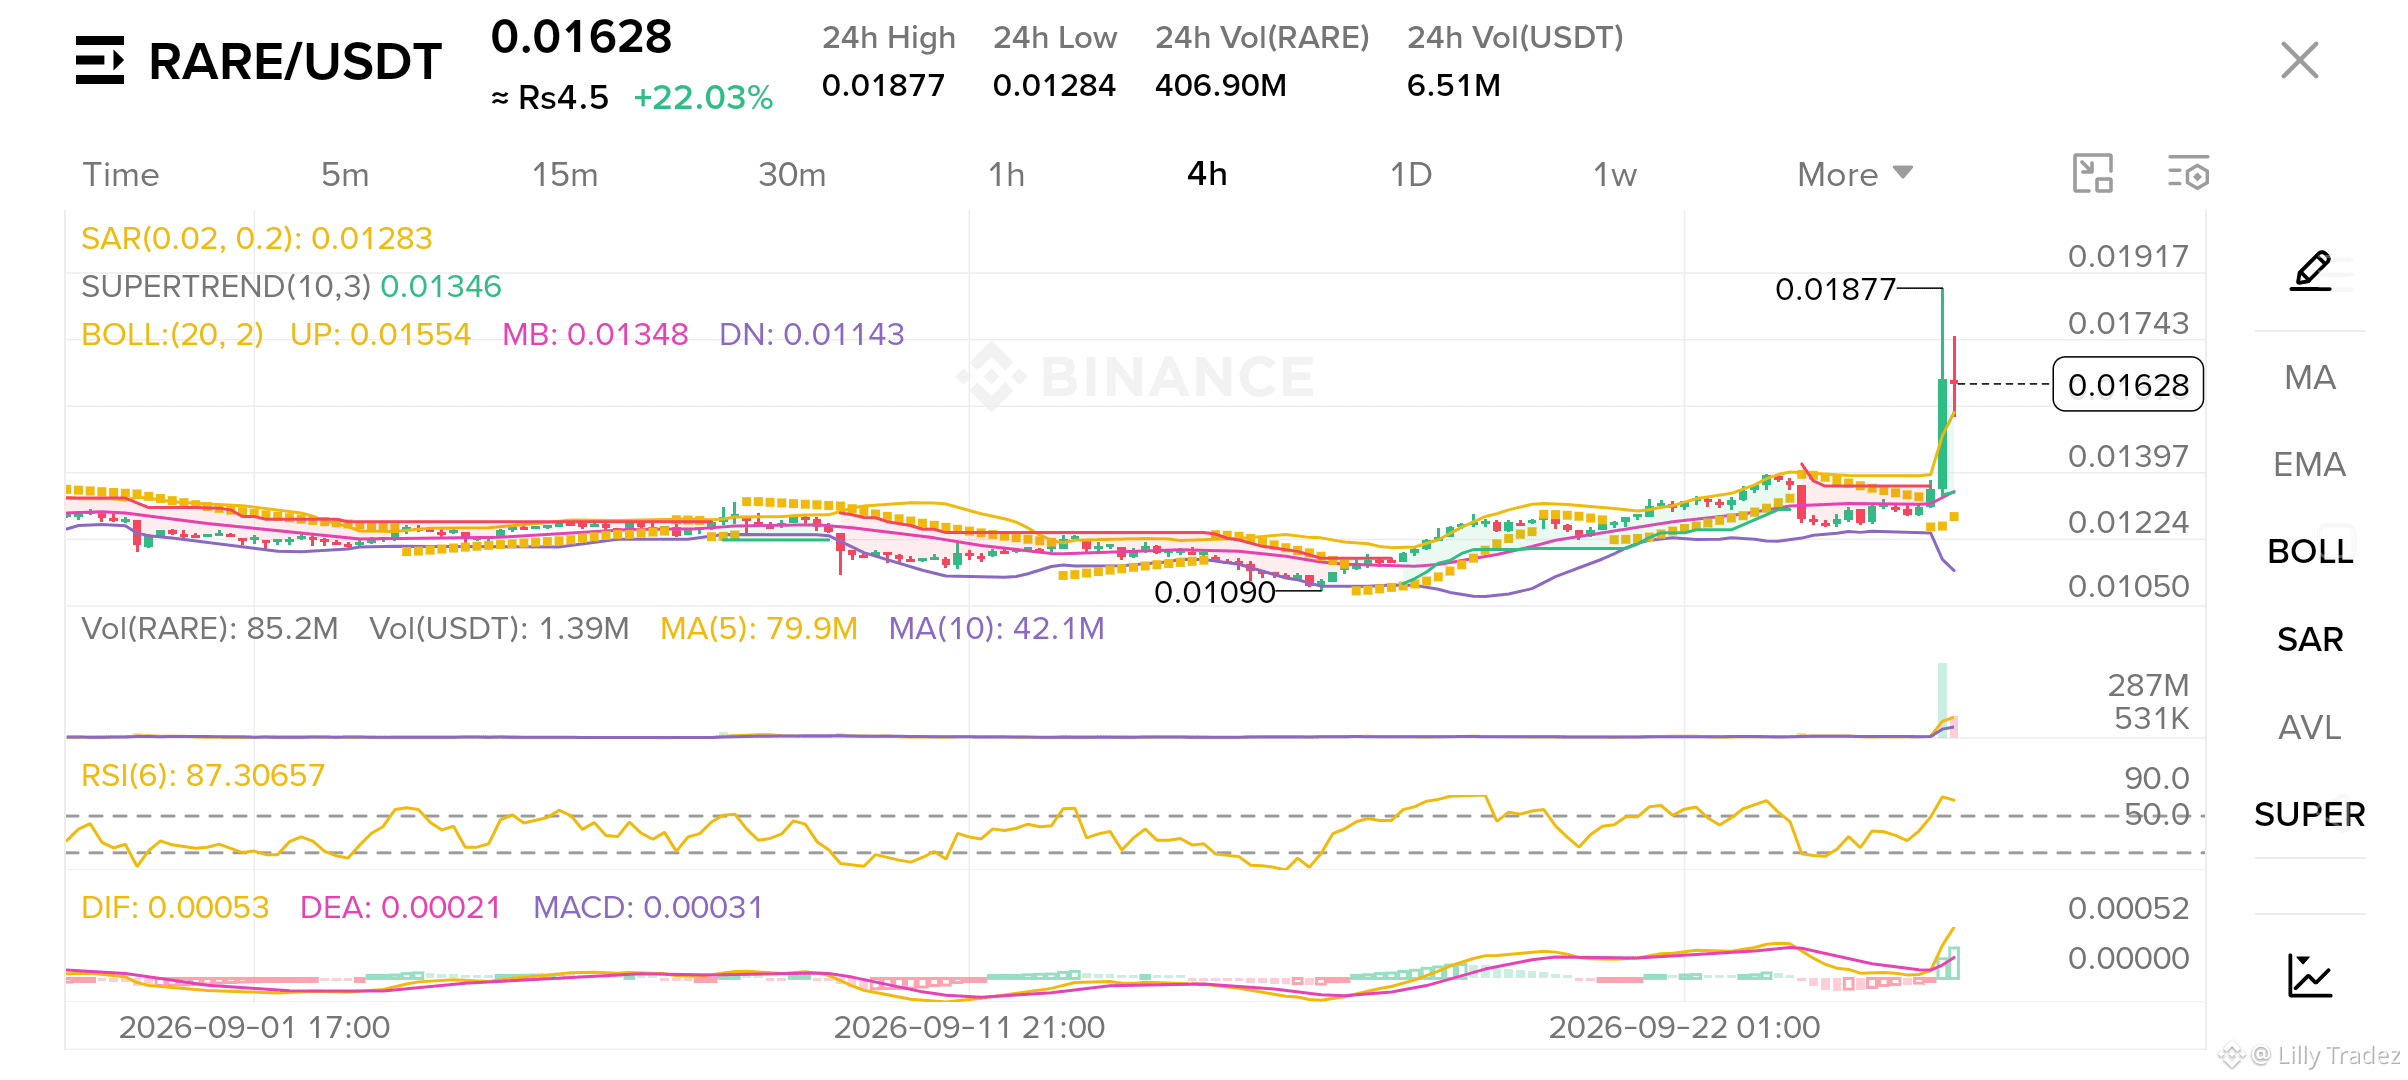Switch to the 1D interval tab
2408x1080 pixels.
1411,174
